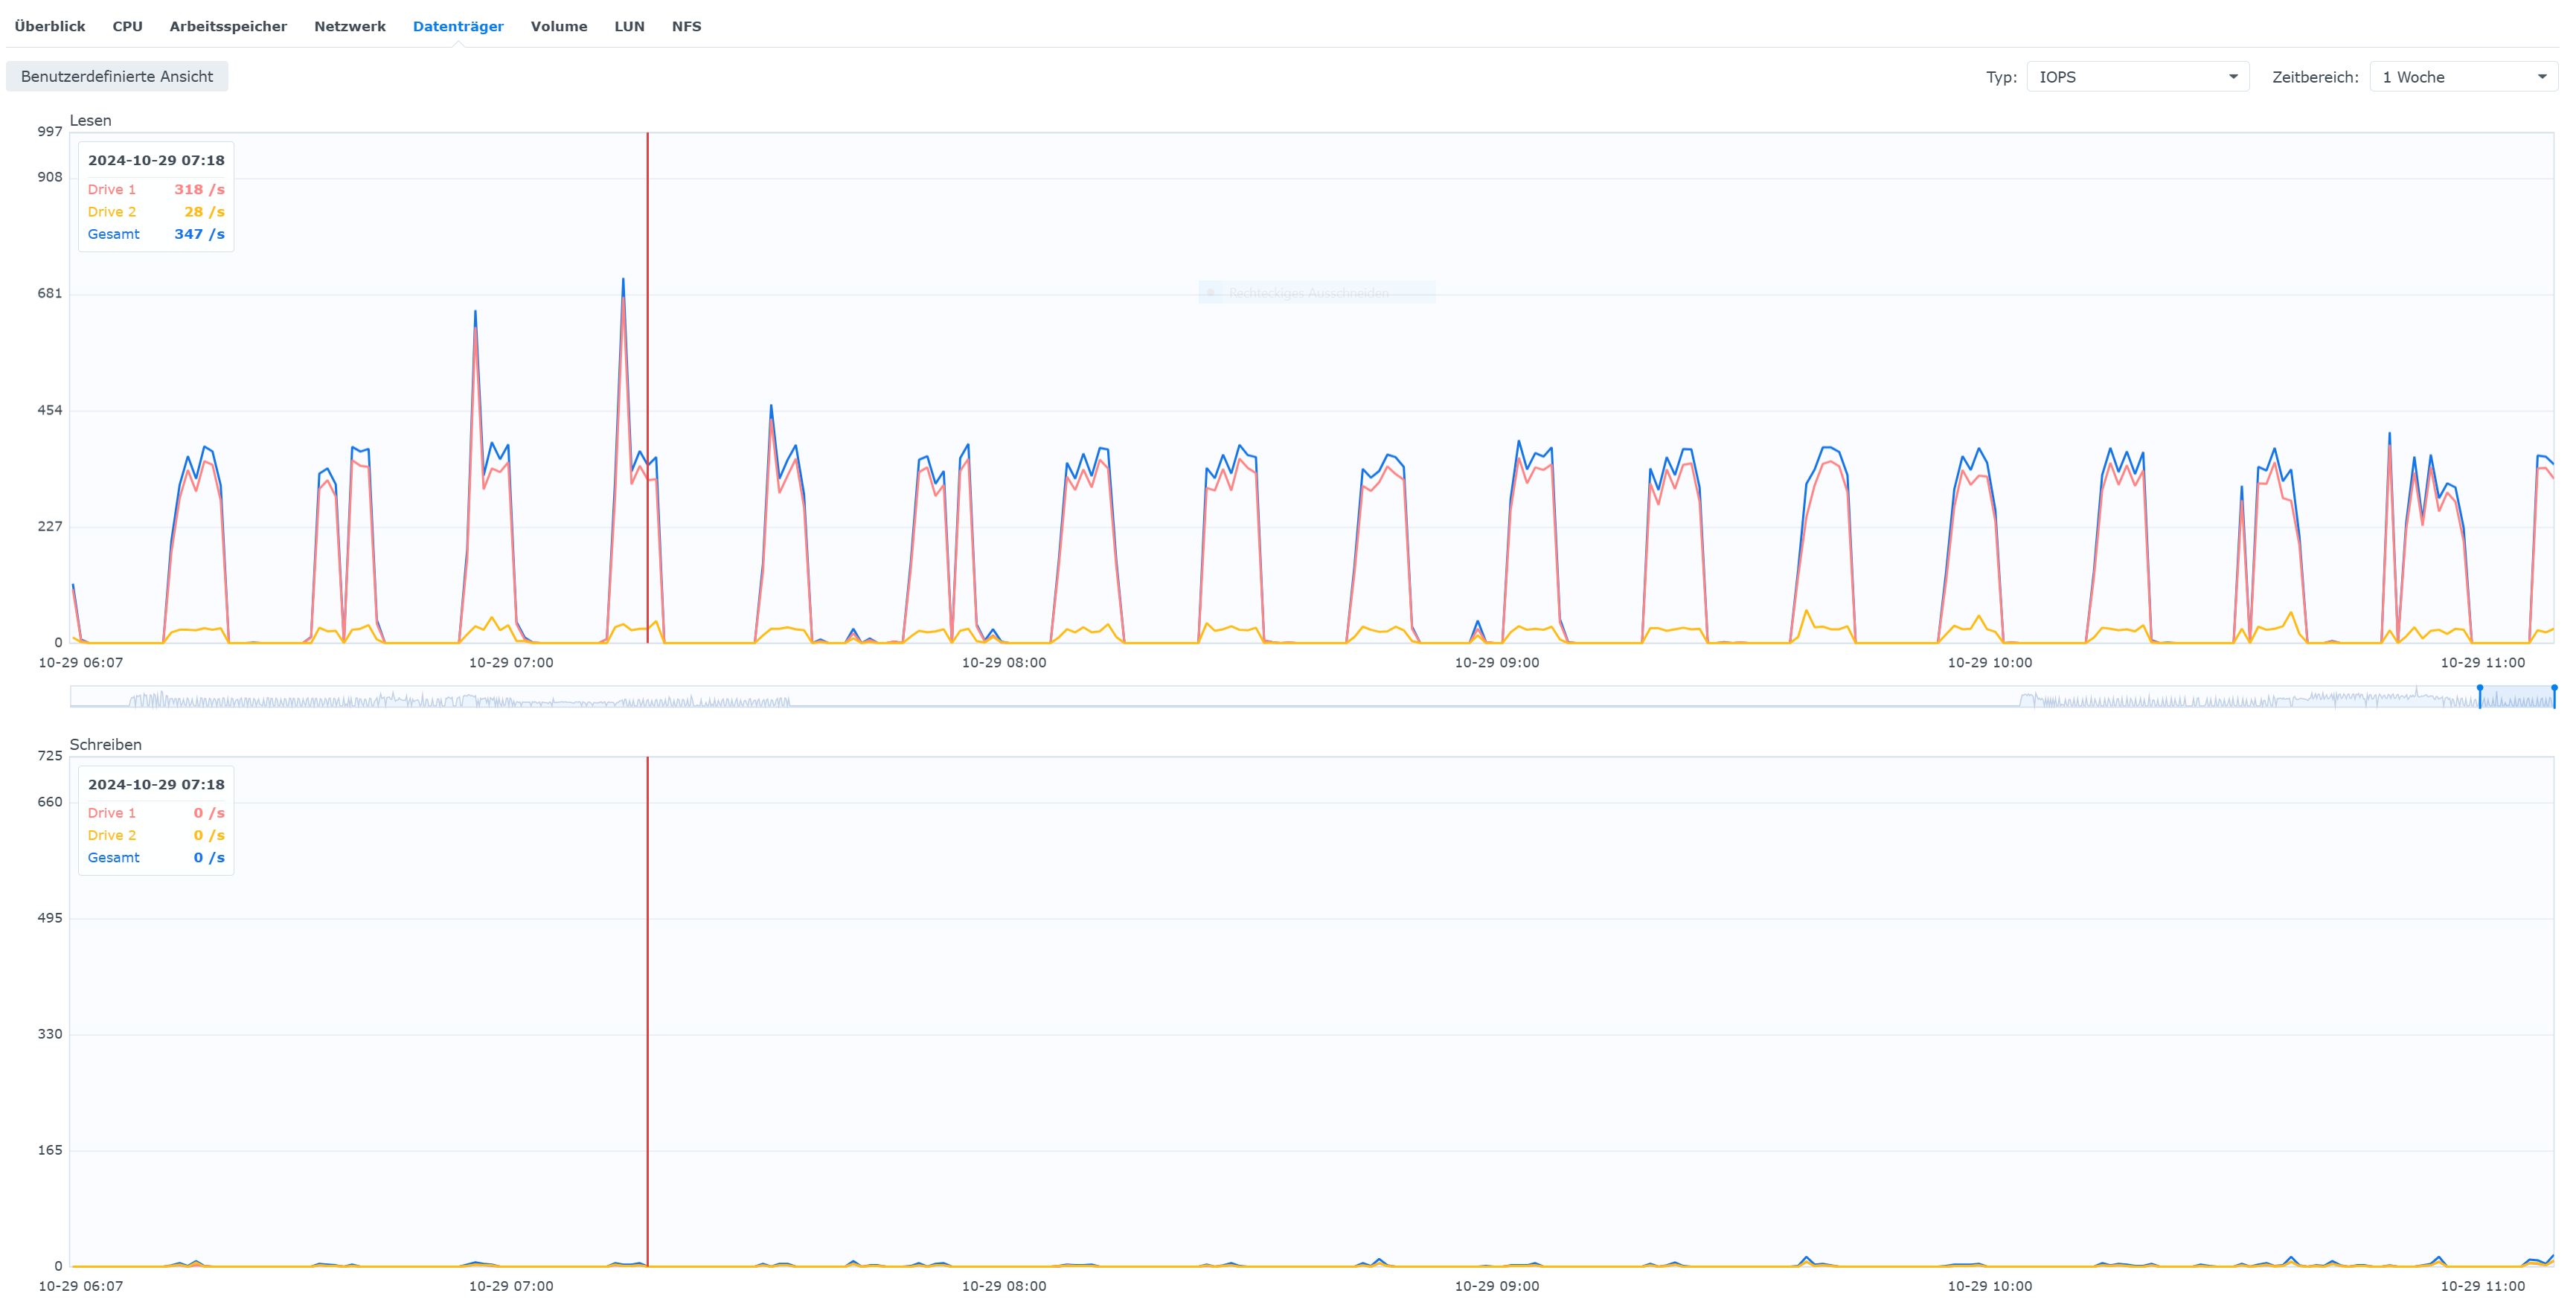Click Drive 1 in the Schreiben legend
Image resolution: width=2576 pixels, height=1302 pixels.
click(x=111, y=813)
